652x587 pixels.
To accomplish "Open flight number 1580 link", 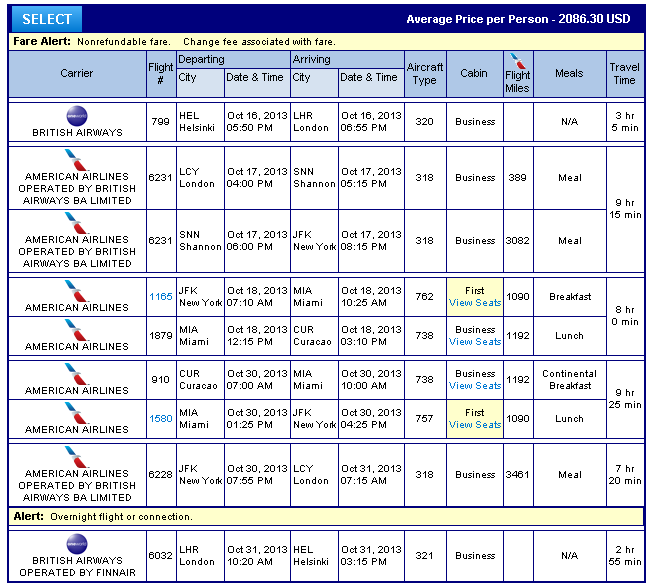I will [160, 419].
